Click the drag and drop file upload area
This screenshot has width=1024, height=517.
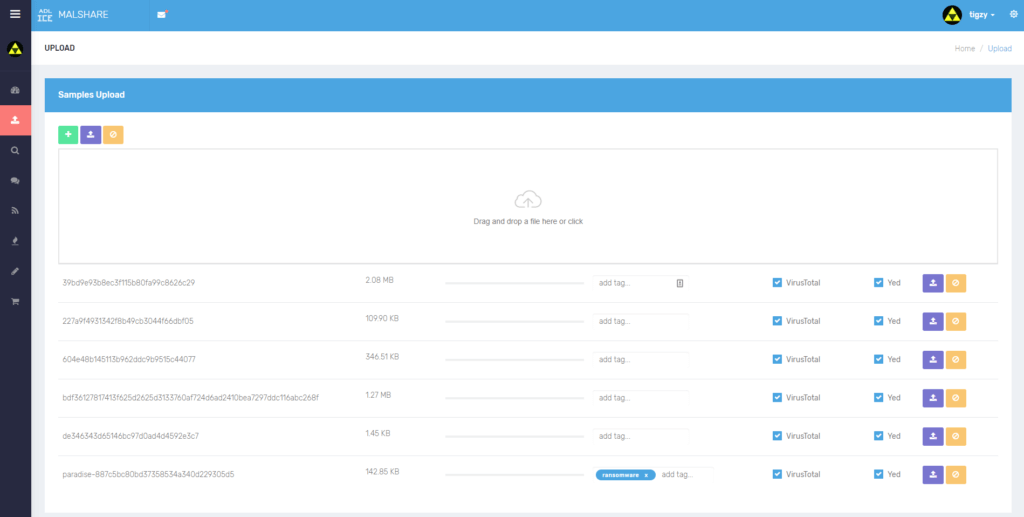click(527, 206)
